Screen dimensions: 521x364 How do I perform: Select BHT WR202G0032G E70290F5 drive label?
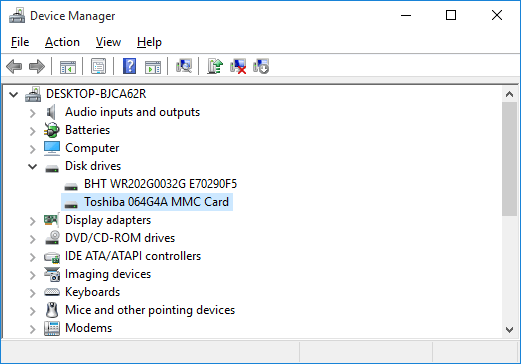point(160,184)
